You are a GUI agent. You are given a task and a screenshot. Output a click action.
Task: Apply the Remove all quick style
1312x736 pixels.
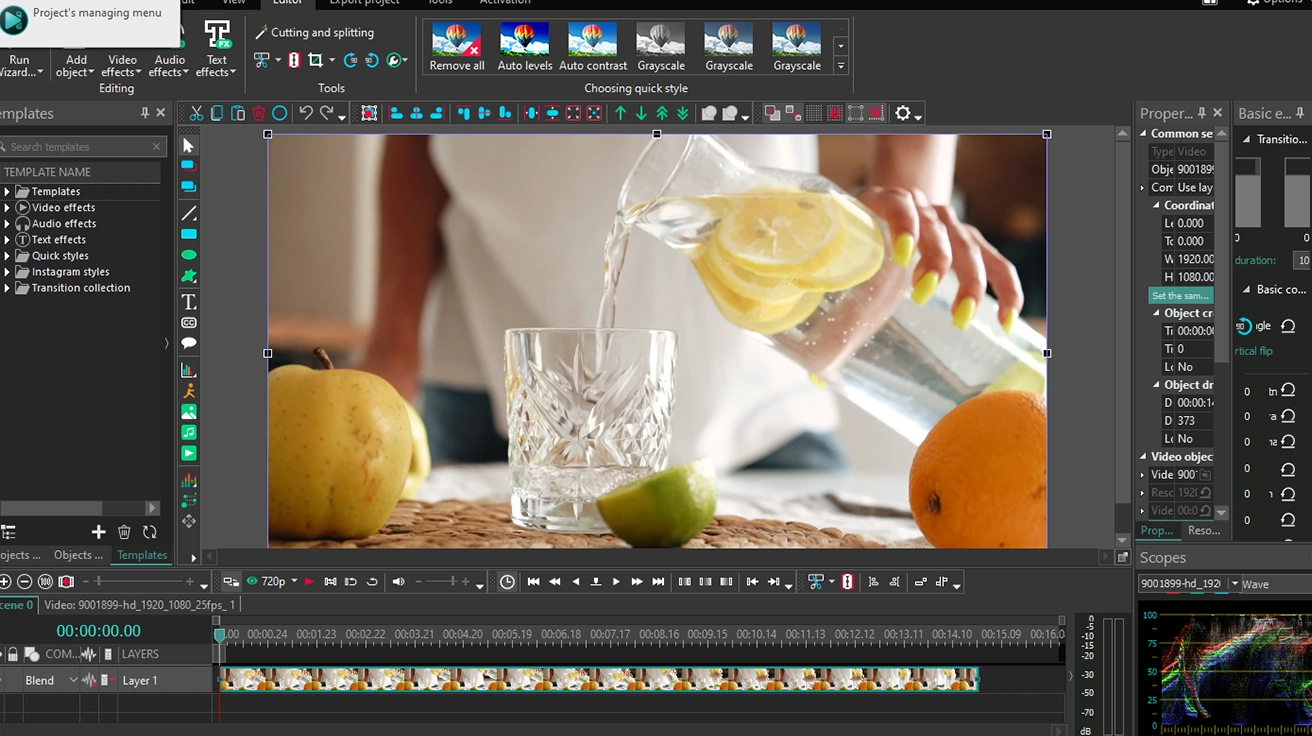point(457,47)
